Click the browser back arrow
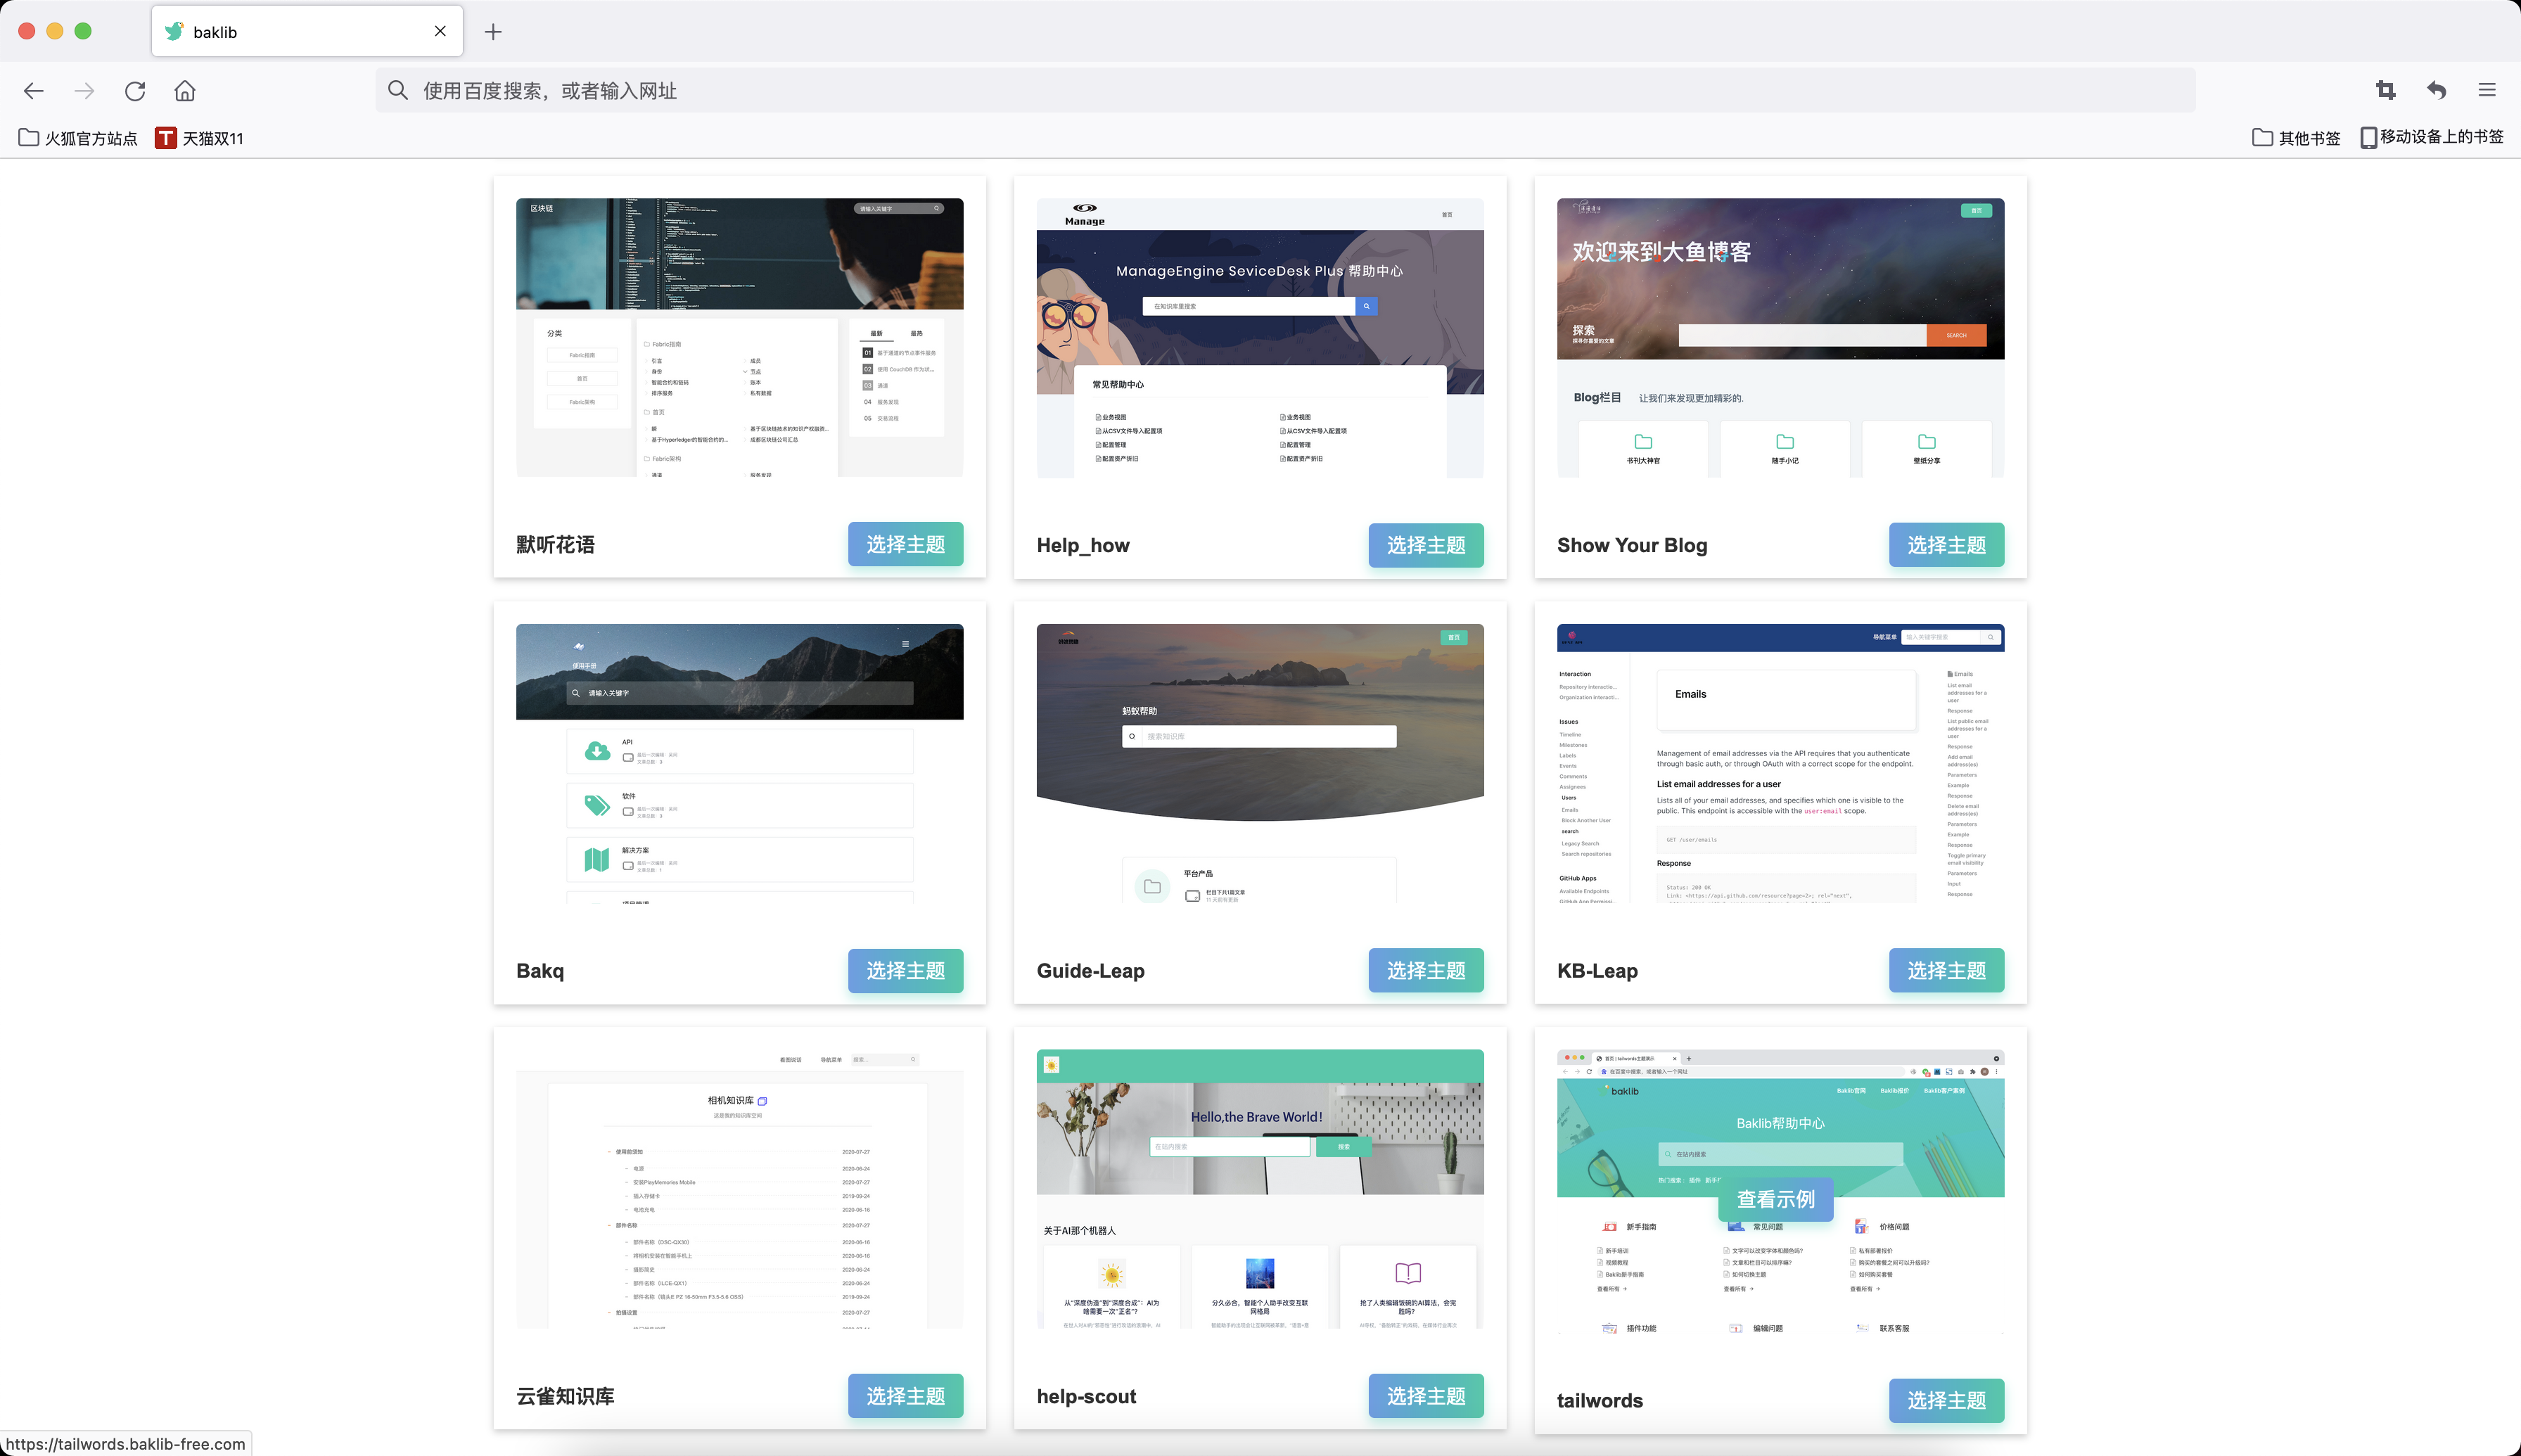The width and height of the screenshot is (2521, 1456). pos(34,91)
